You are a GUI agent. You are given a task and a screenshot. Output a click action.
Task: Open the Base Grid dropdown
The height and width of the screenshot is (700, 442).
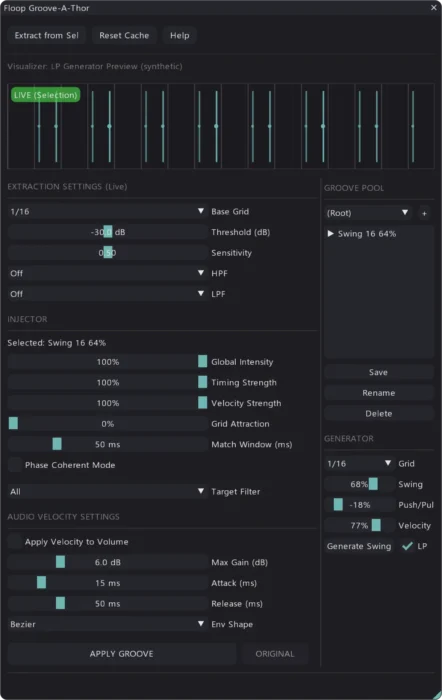108,211
